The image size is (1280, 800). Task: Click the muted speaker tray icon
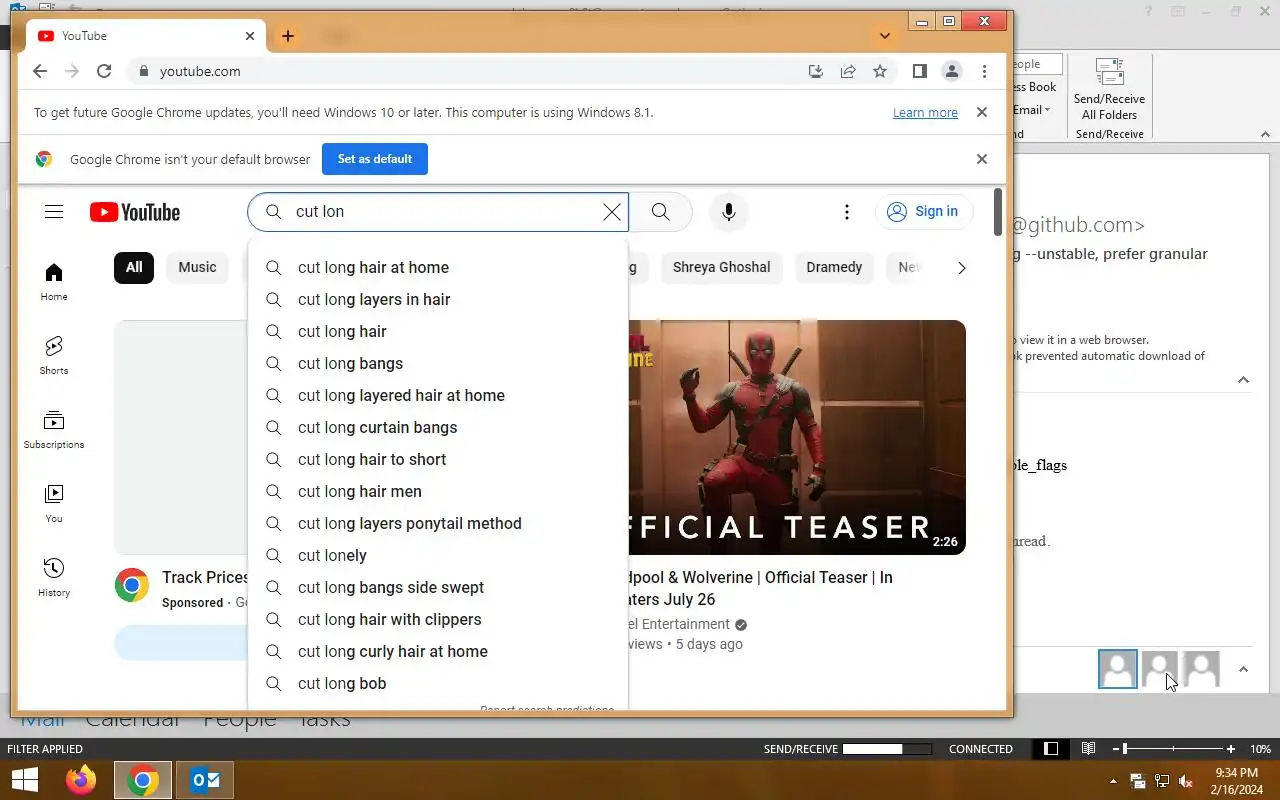click(x=1186, y=781)
